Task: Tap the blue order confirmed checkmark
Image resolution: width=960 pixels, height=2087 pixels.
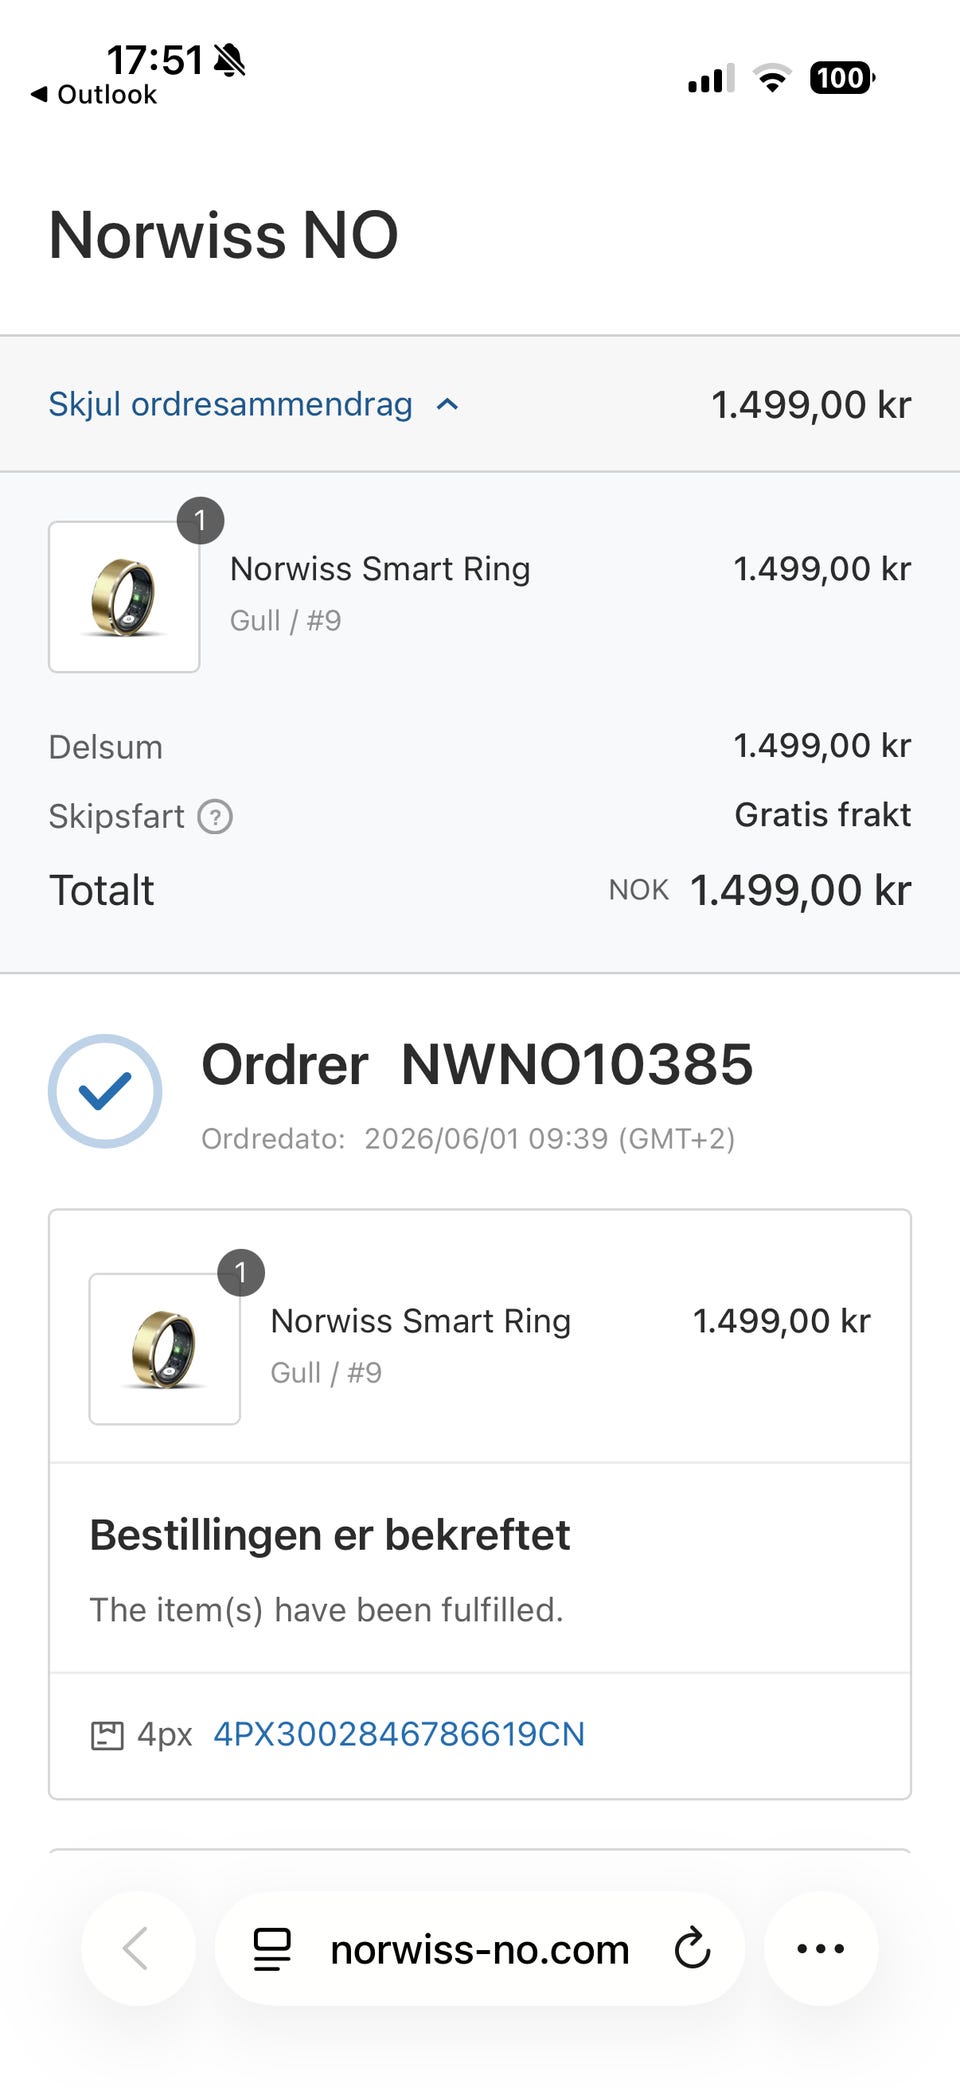Action: (x=105, y=1091)
